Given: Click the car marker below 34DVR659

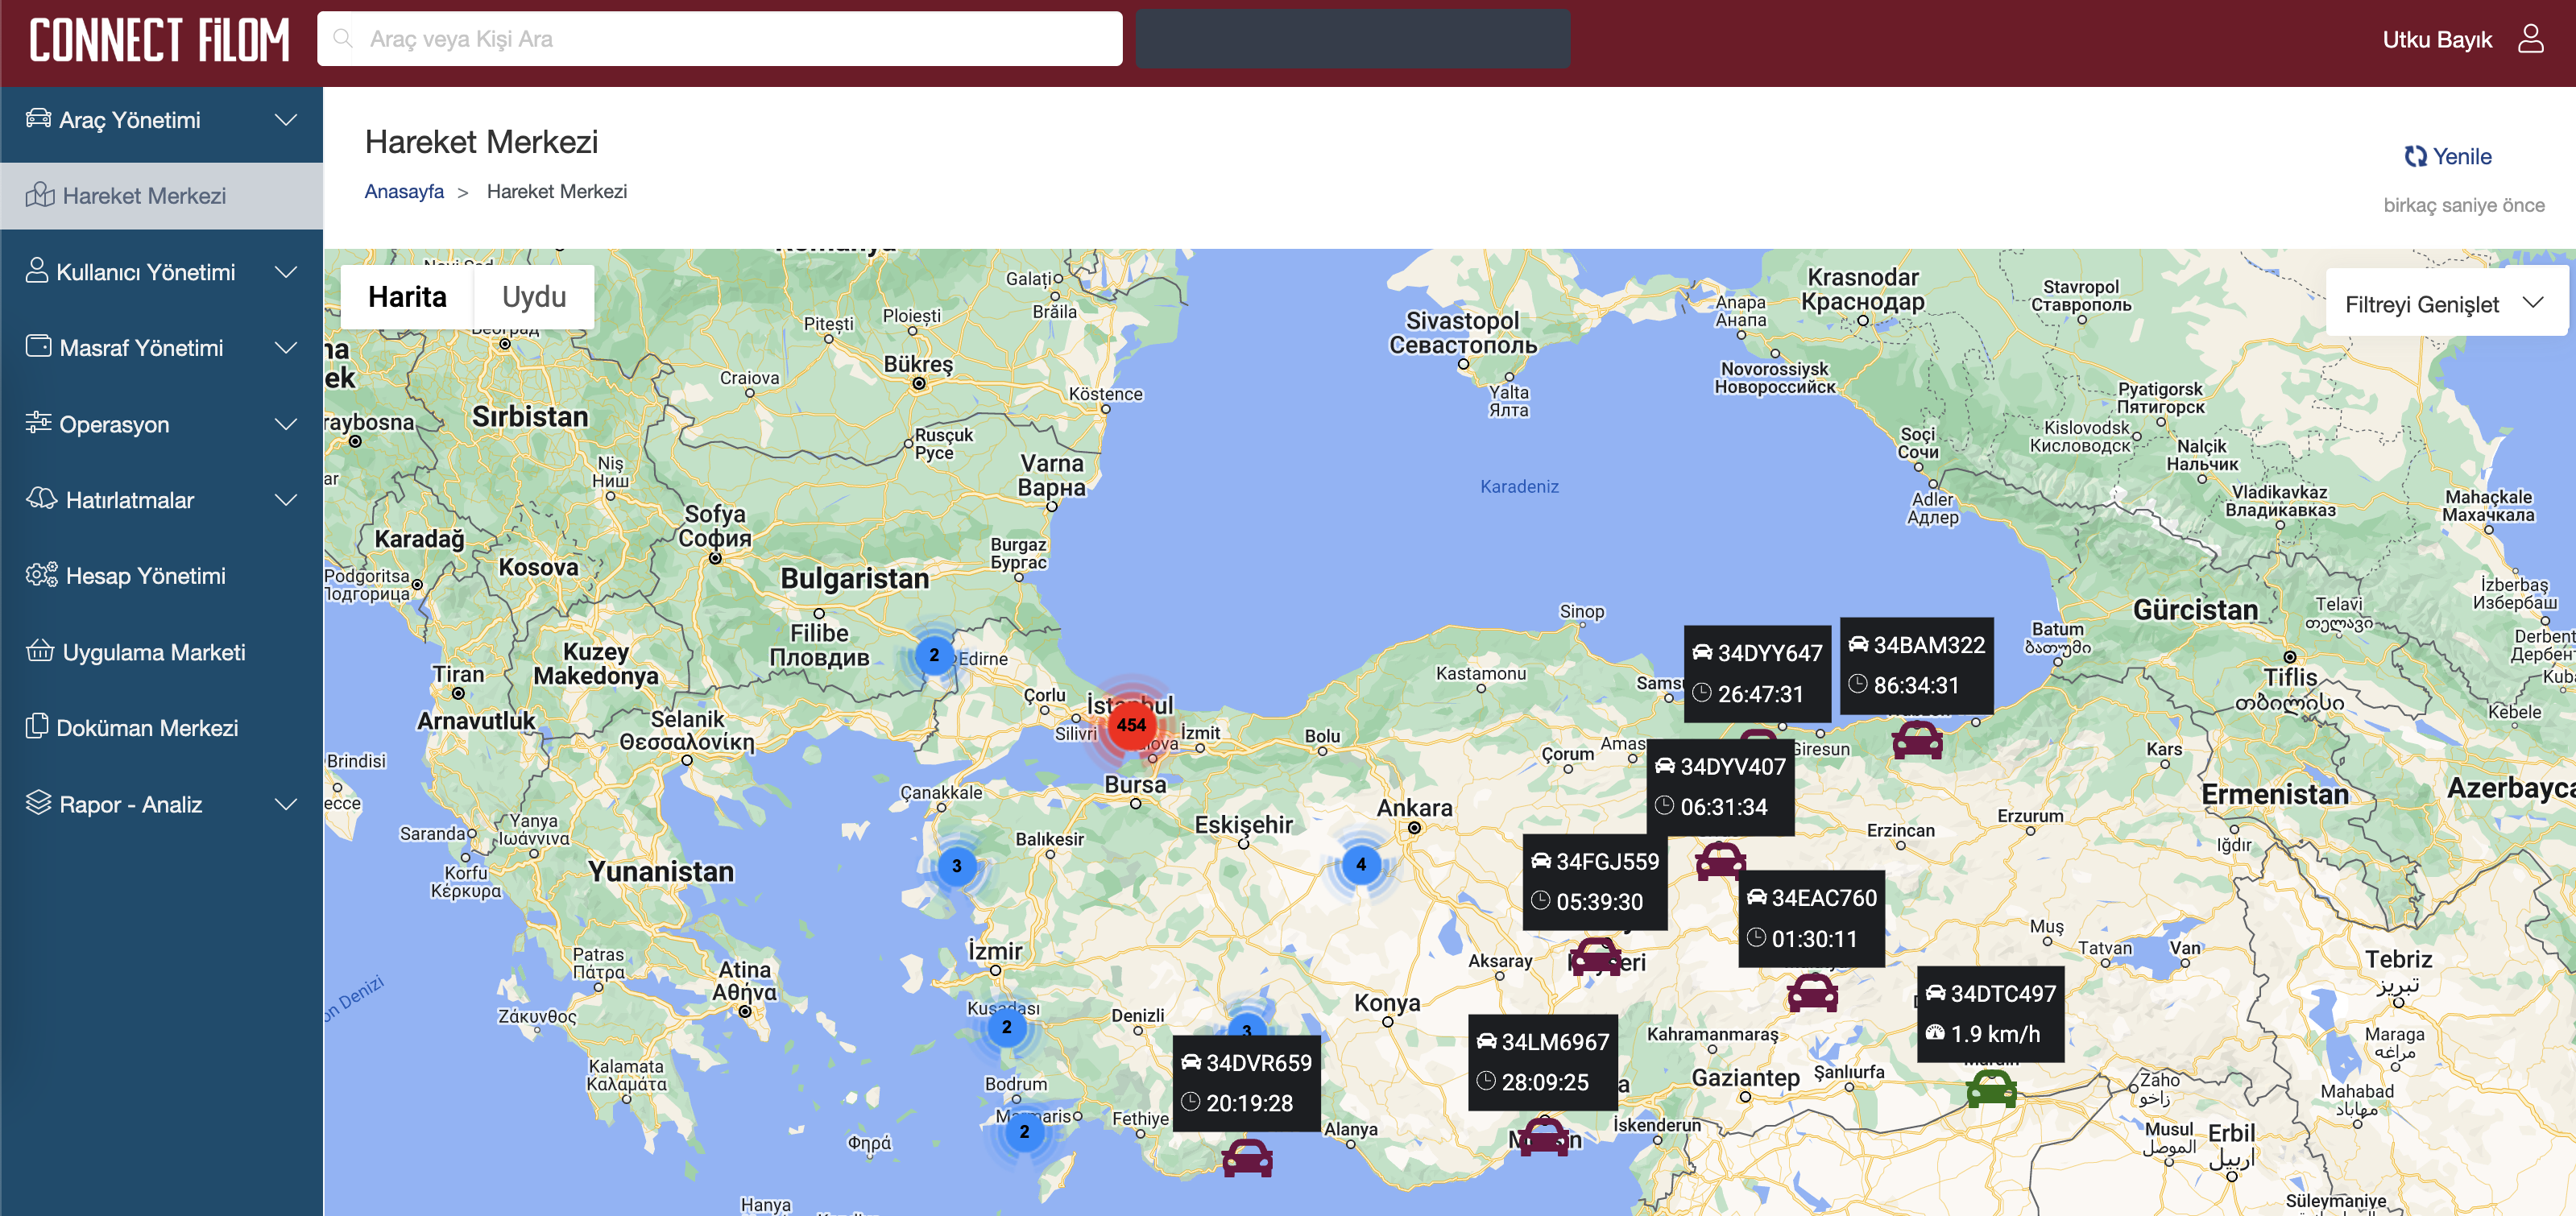Looking at the screenshot, I should pos(1246,1158).
